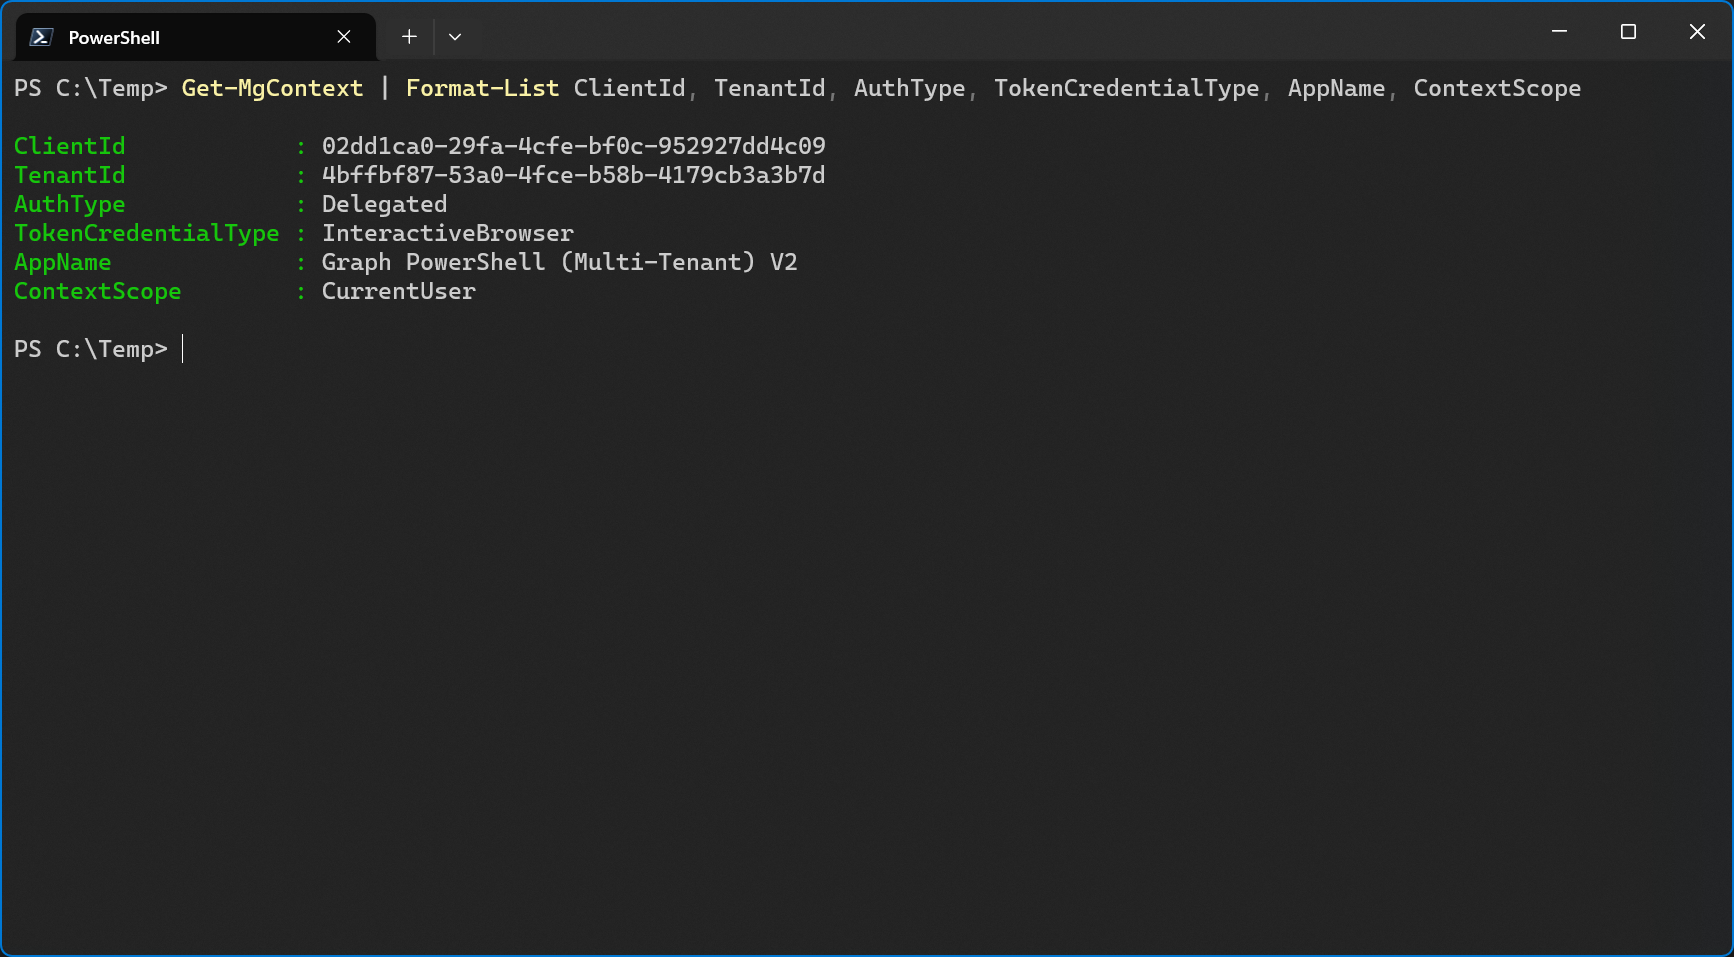Open a new tab with the plus button
The width and height of the screenshot is (1734, 957).
pyautogui.click(x=409, y=37)
